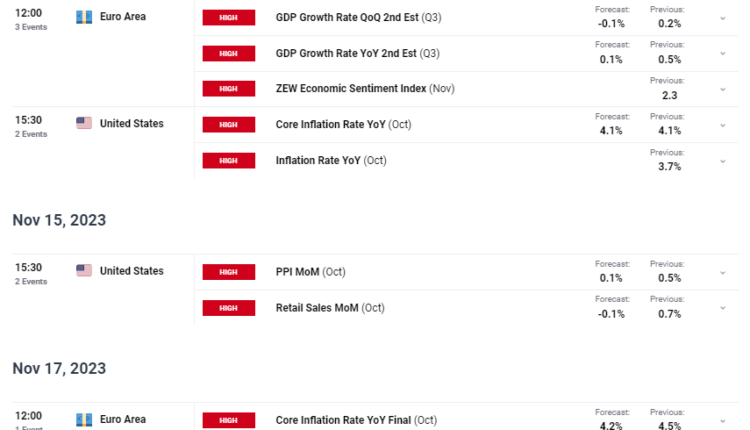Click the Inflation Rate YoY (Oct) event name
The image size is (750, 430).
click(x=331, y=160)
